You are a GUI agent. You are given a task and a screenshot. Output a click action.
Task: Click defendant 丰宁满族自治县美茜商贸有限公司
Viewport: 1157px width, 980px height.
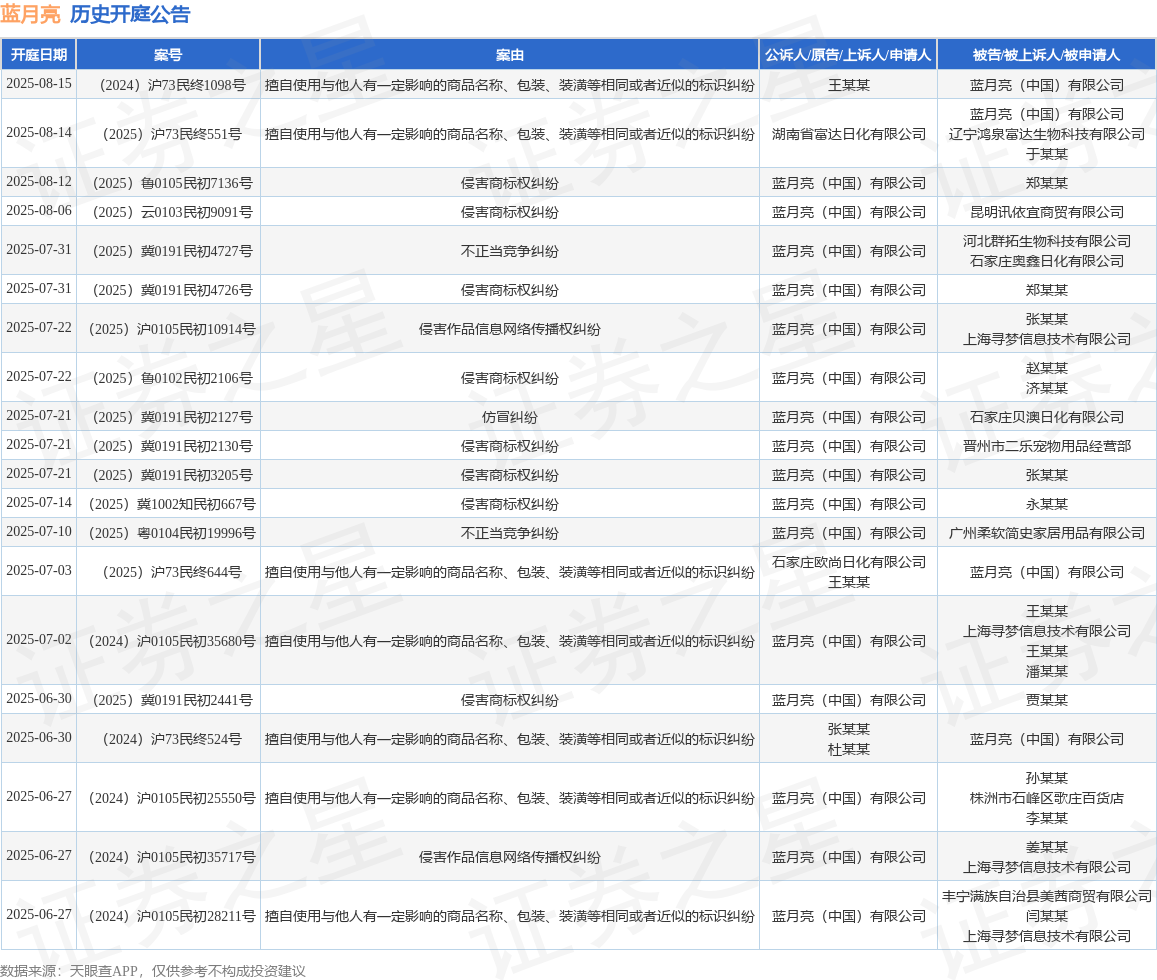1046,896
